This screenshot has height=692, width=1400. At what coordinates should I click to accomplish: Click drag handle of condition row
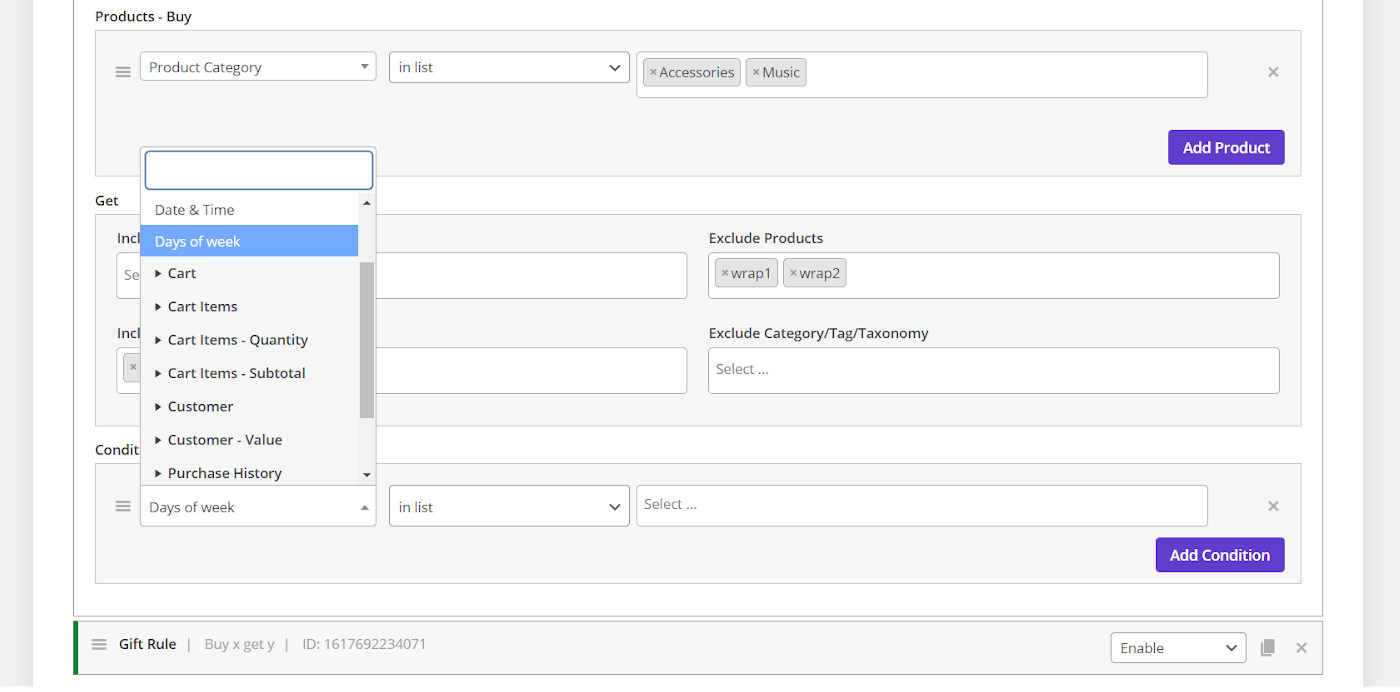123,506
